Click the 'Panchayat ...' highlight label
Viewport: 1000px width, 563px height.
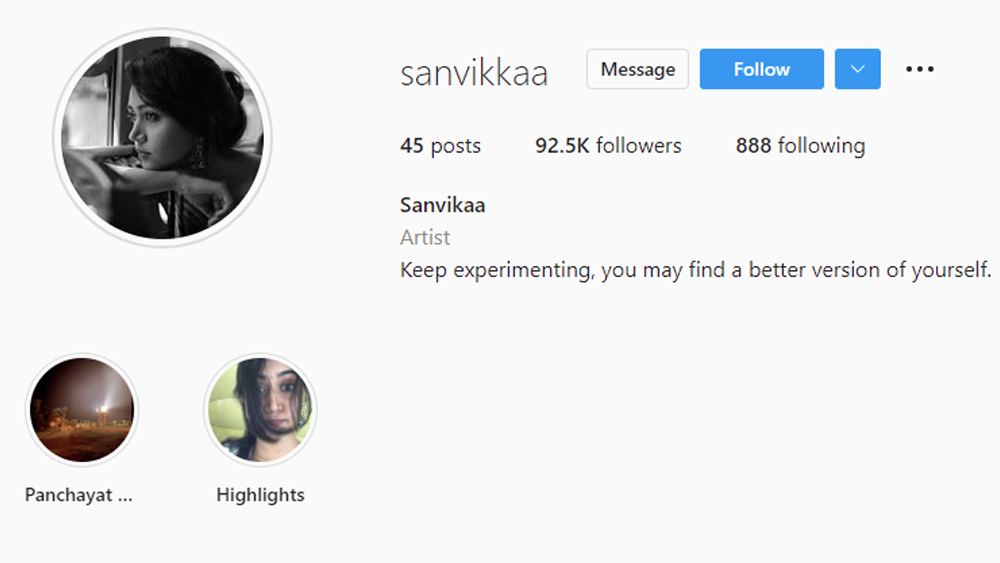78,495
